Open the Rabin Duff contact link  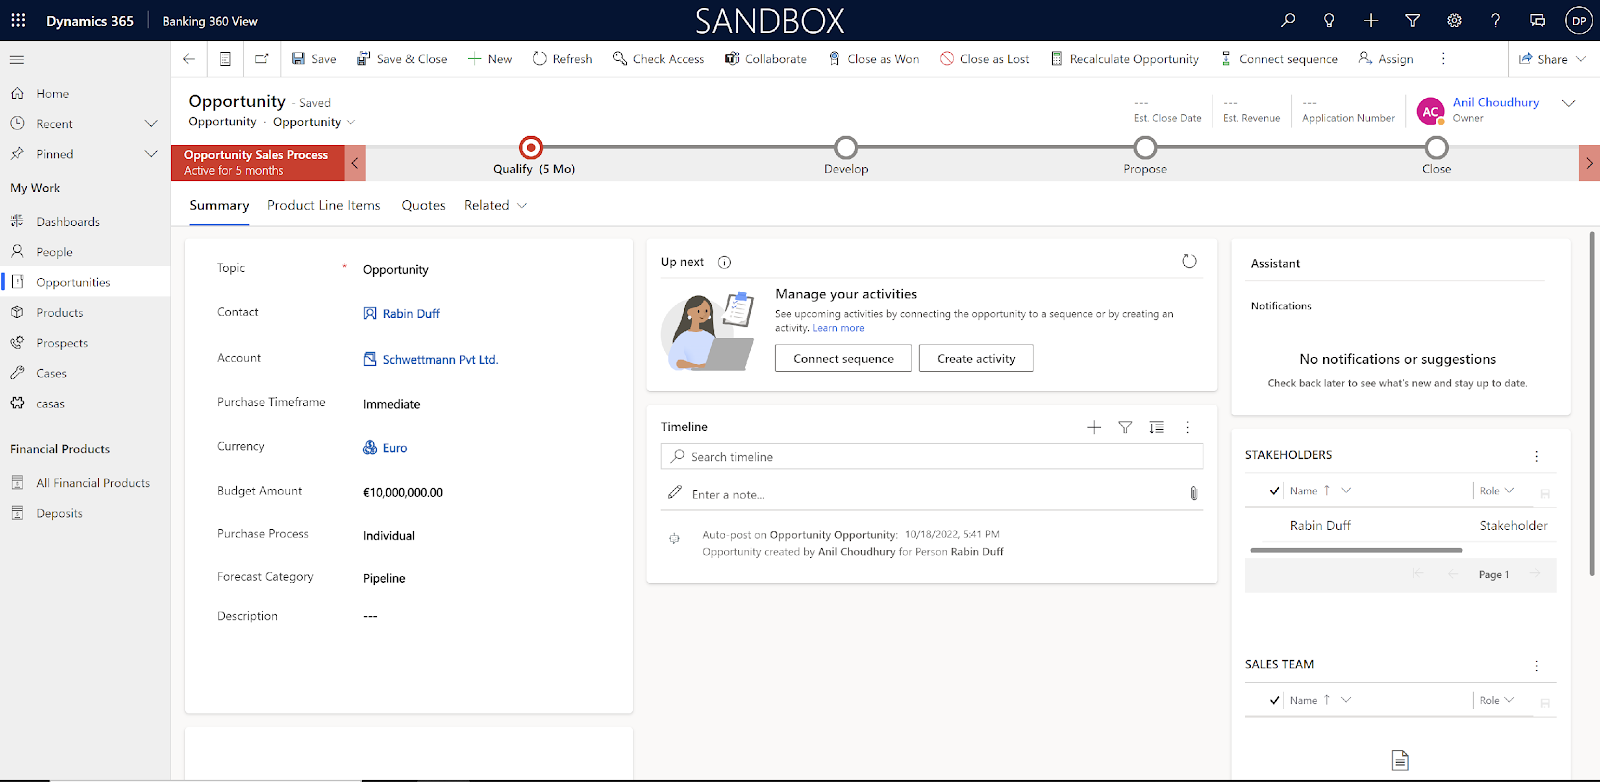point(411,314)
